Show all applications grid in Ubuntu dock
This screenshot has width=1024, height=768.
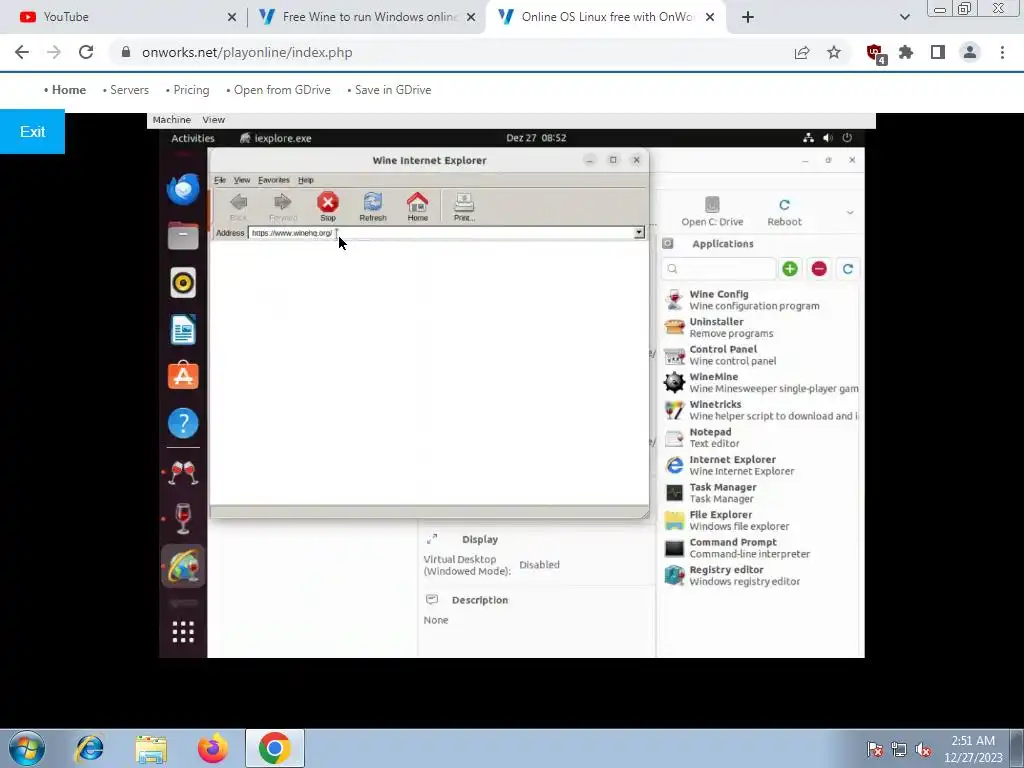click(183, 632)
